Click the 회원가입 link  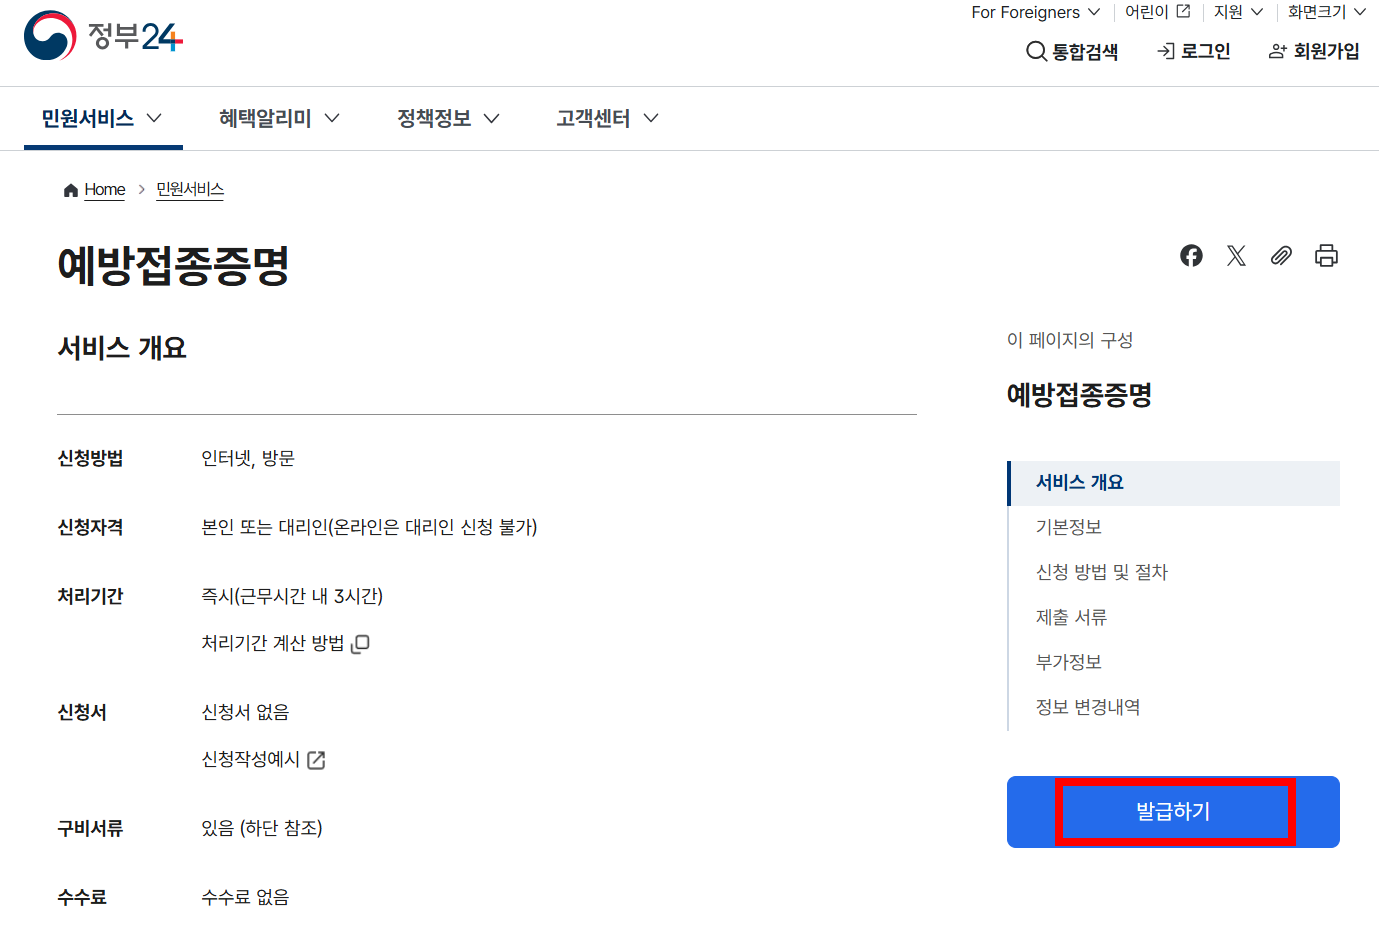point(1313,51)
